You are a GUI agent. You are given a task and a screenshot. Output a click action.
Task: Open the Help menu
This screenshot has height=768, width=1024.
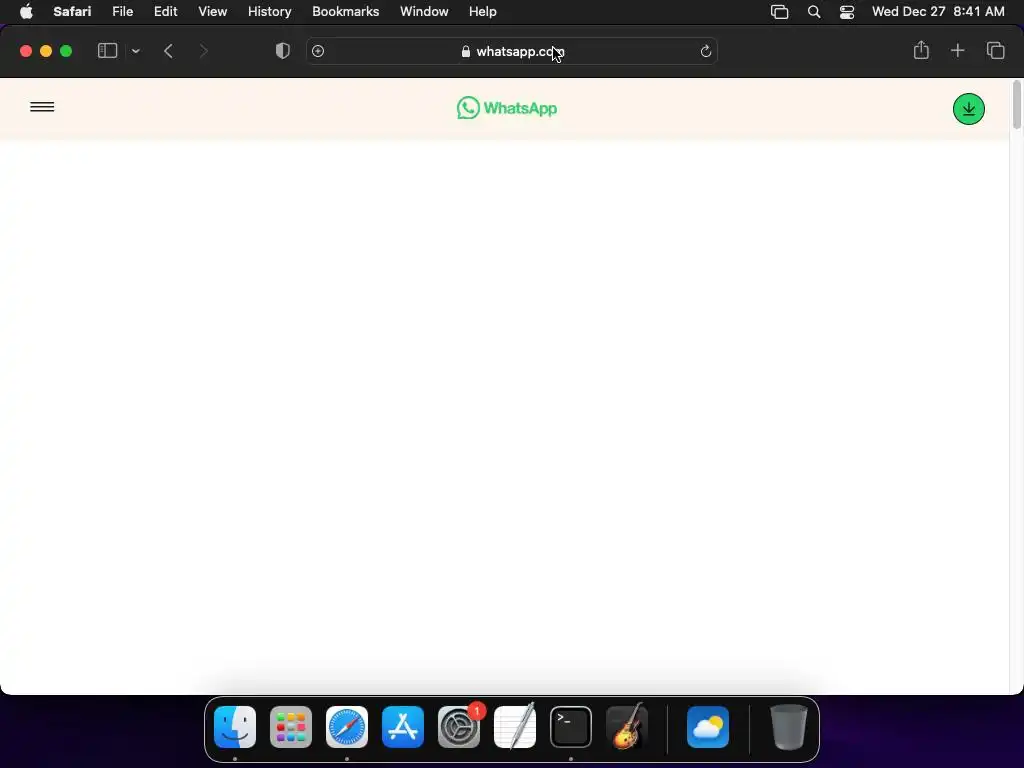pyautogui.click(x=483, y=11)
